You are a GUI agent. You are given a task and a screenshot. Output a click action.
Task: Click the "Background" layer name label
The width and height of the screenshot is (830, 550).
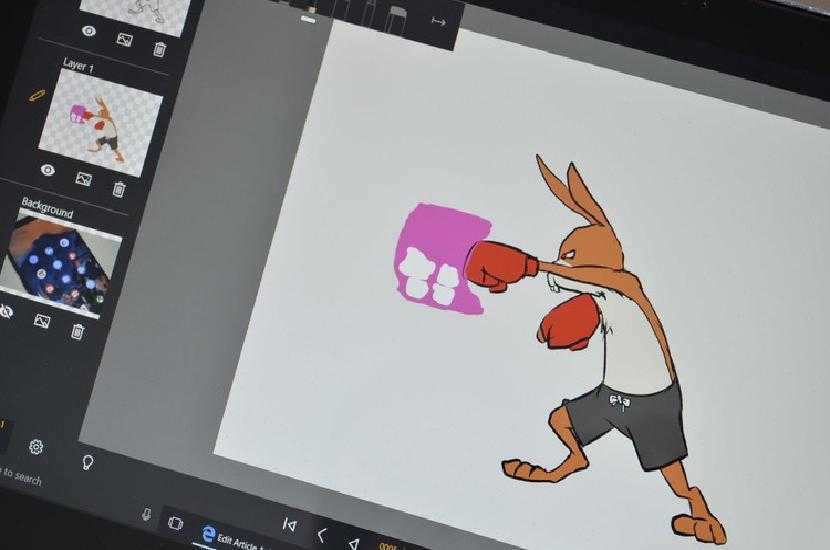coord(47,208)
